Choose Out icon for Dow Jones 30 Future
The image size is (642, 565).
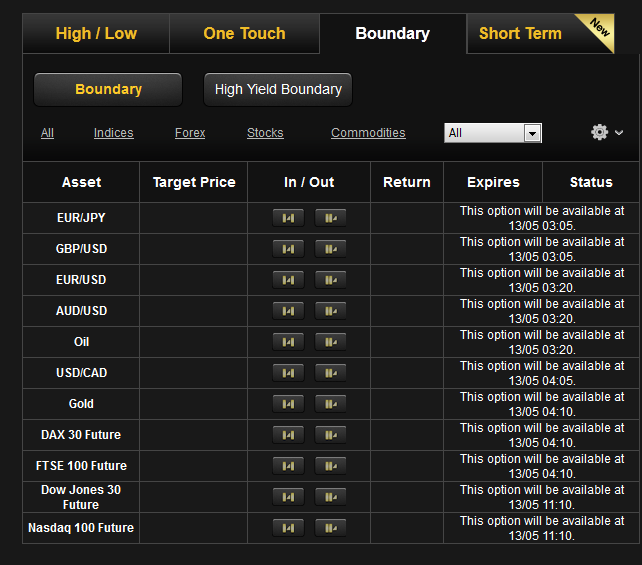(x=330, y=497)
